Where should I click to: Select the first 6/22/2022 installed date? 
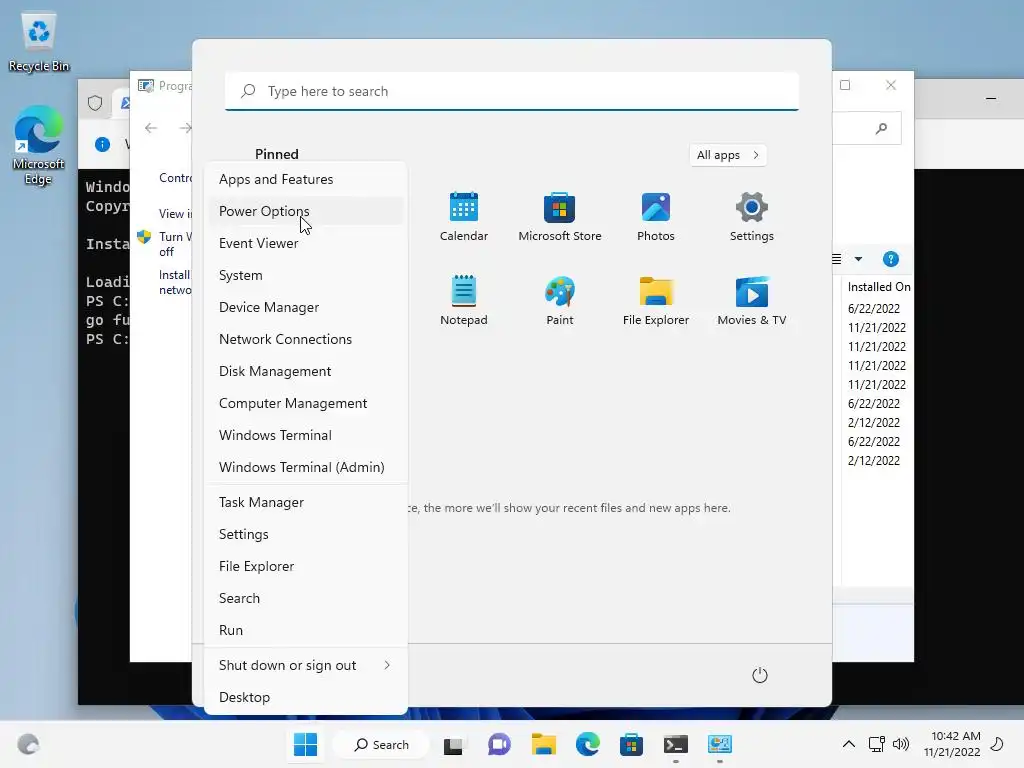pyautogui.click(x=874, y=309)
